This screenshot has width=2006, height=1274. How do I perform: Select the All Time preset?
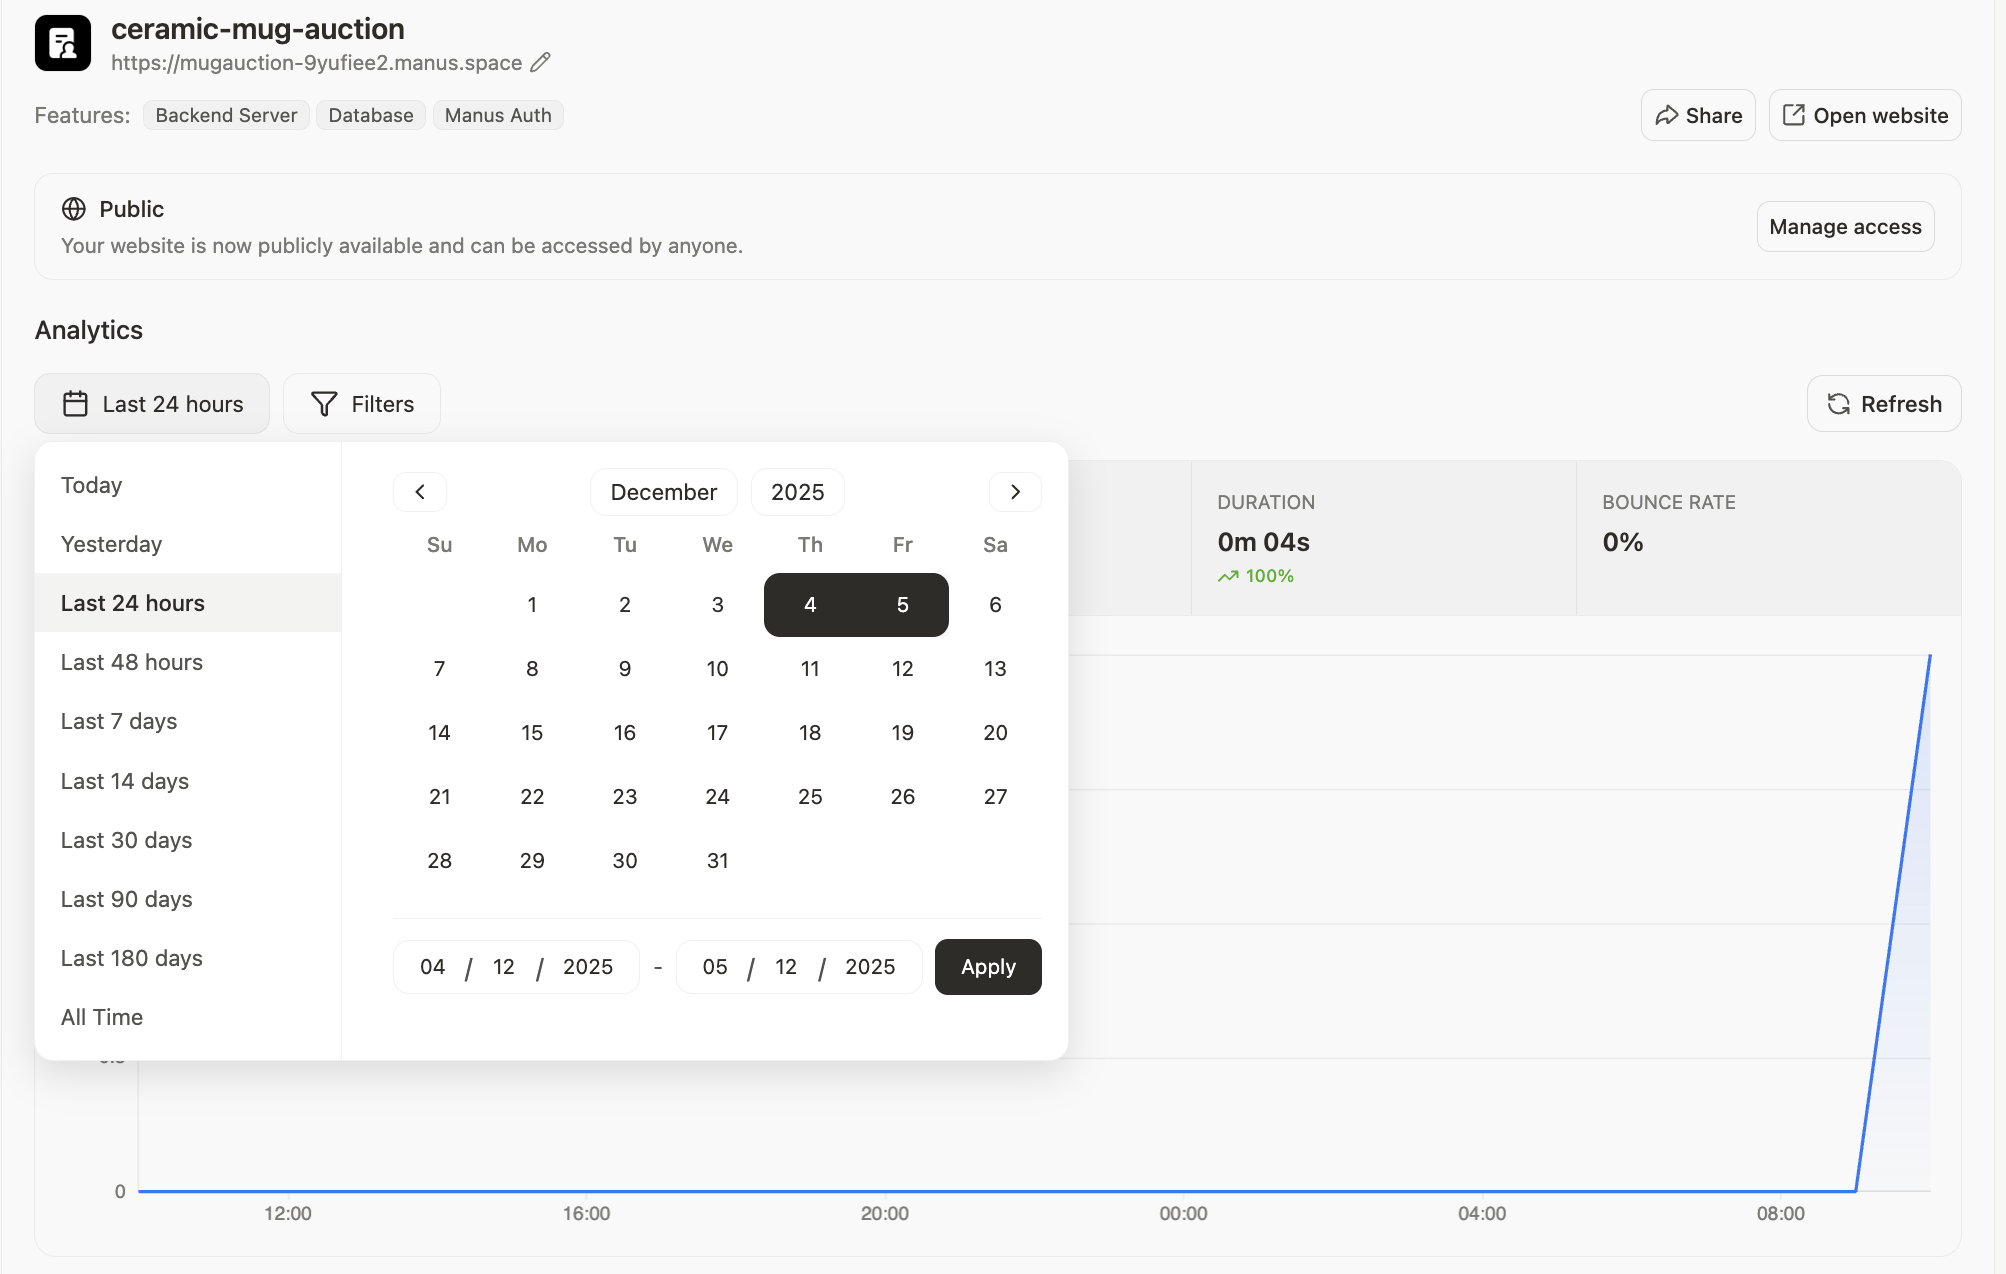click(102, 1017)
